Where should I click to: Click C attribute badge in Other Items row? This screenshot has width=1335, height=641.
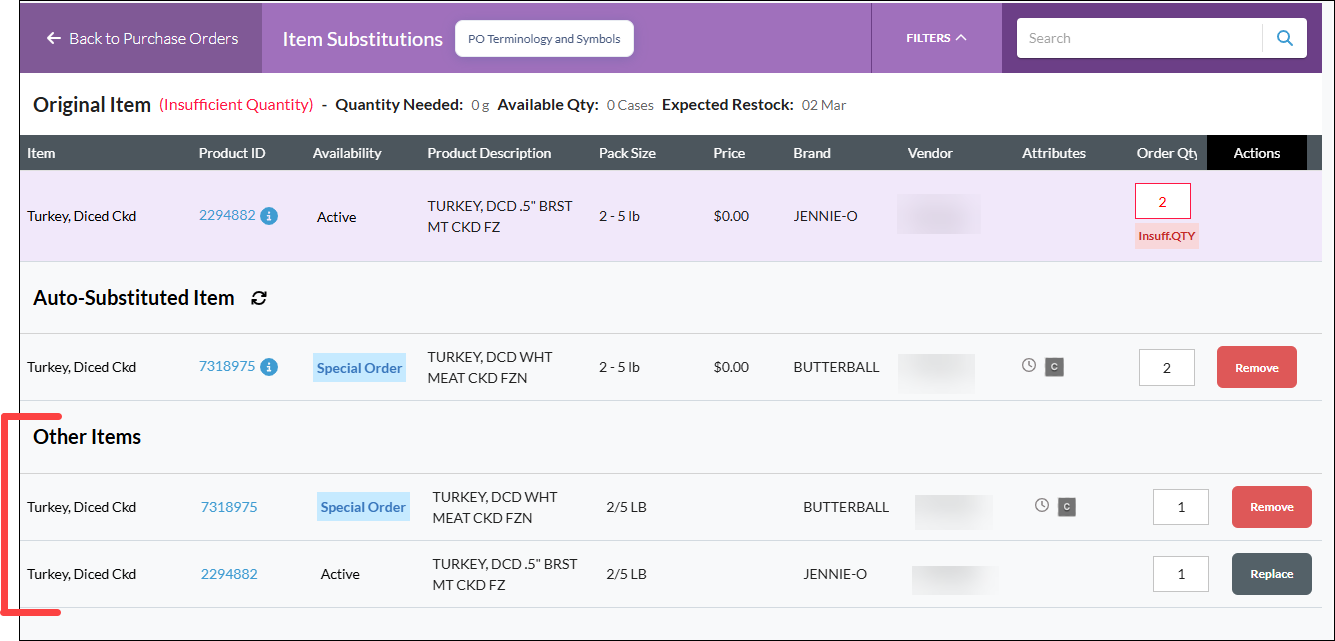(1067, 507)
